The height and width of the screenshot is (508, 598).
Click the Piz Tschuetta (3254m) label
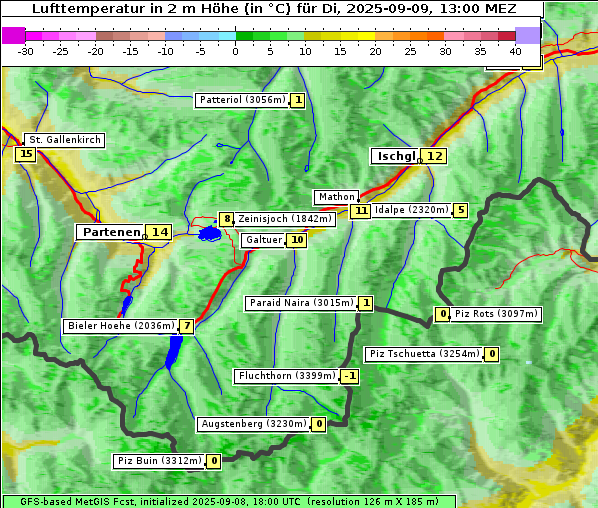point(424,354)
